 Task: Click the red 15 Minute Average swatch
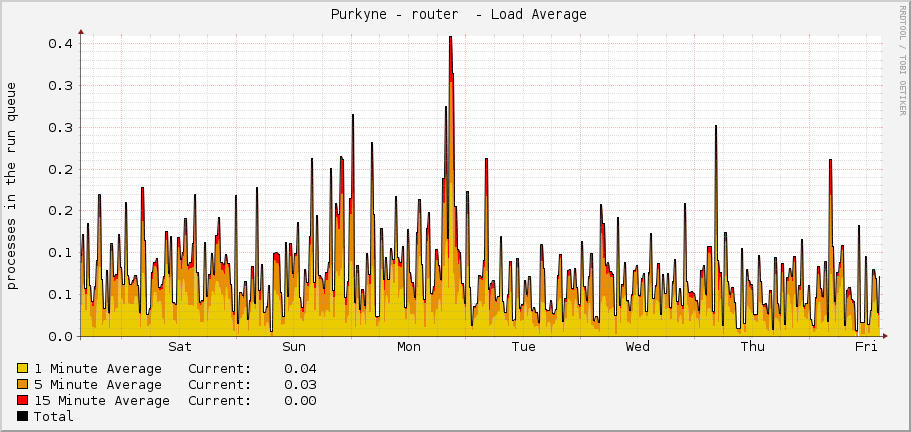23,401
